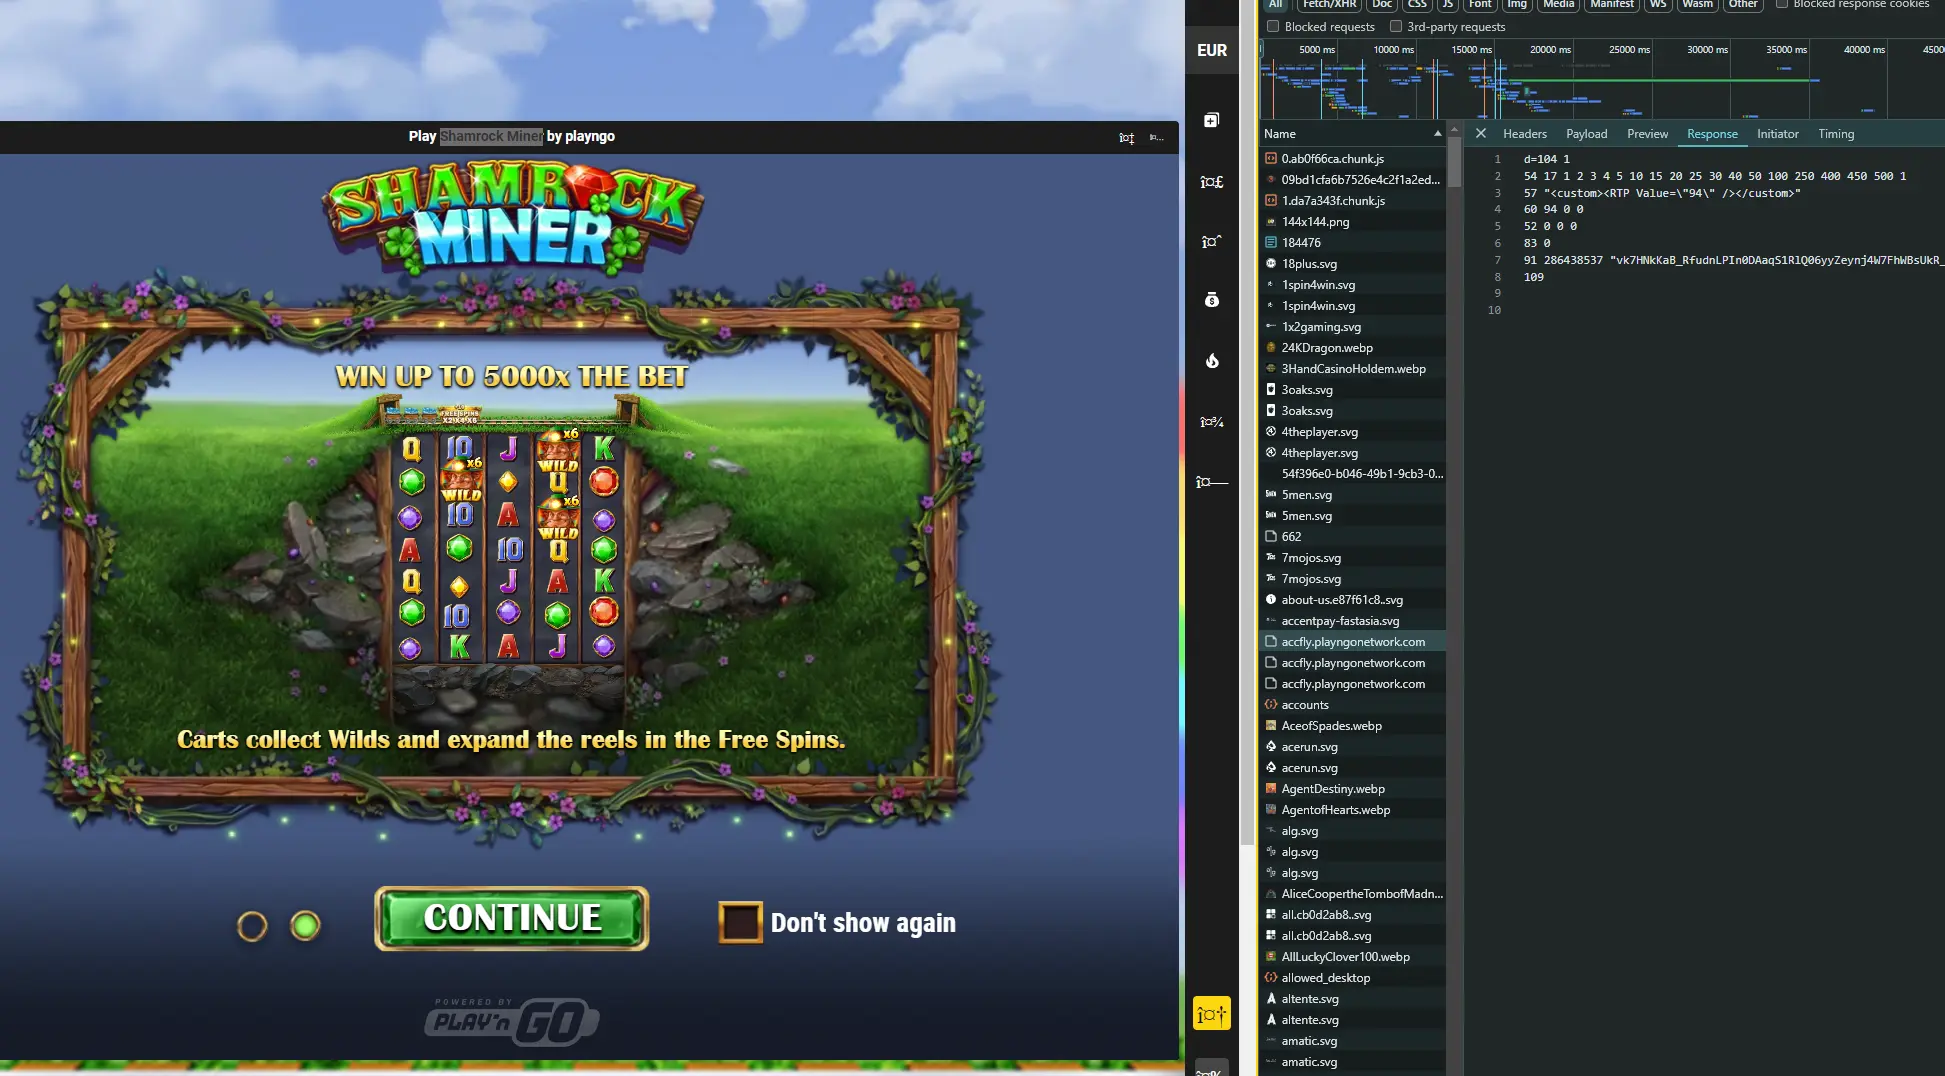Image resolution: width=1945 pixels, height=1076 pixels.
Task: Click the green CONTINUE button
Action: (x=512, y=918)
